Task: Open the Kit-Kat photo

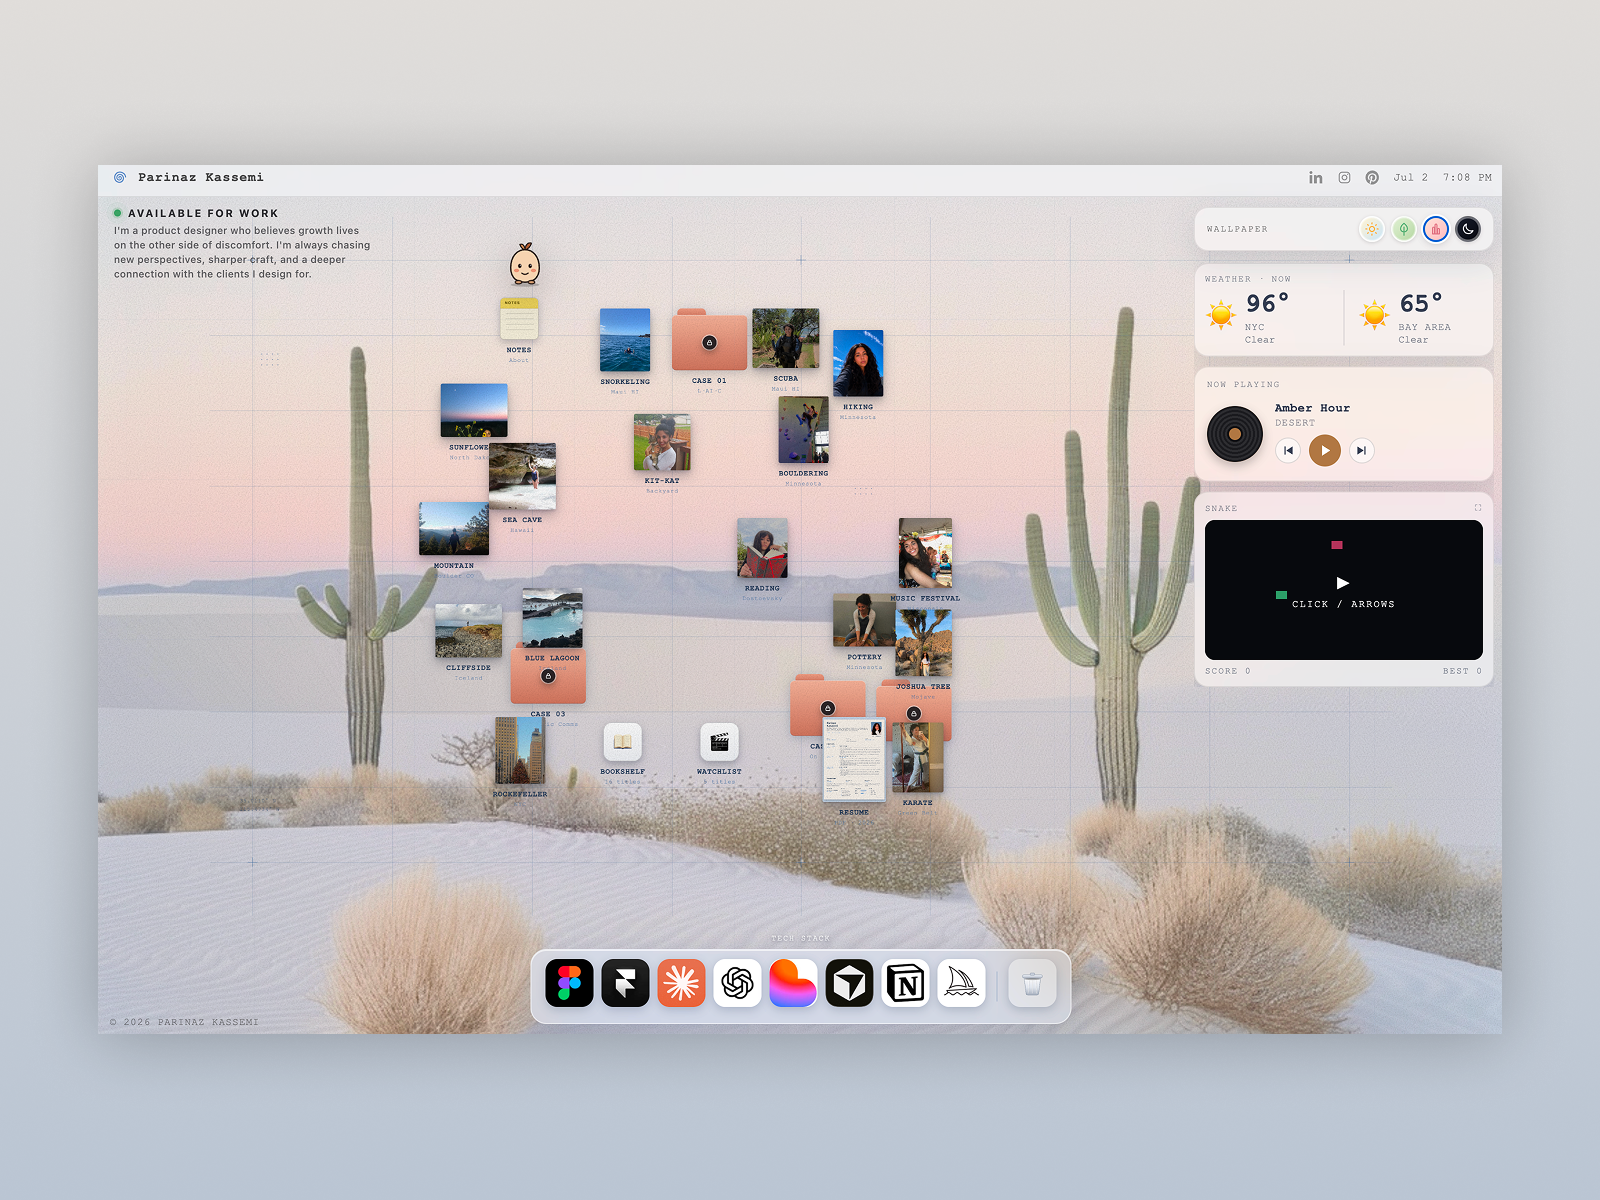Action: (x=662, y=443)
